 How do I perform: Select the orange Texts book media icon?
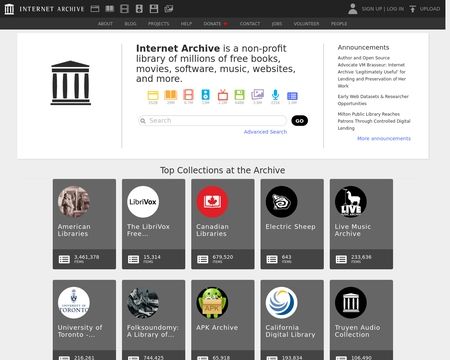click(171, 95)
